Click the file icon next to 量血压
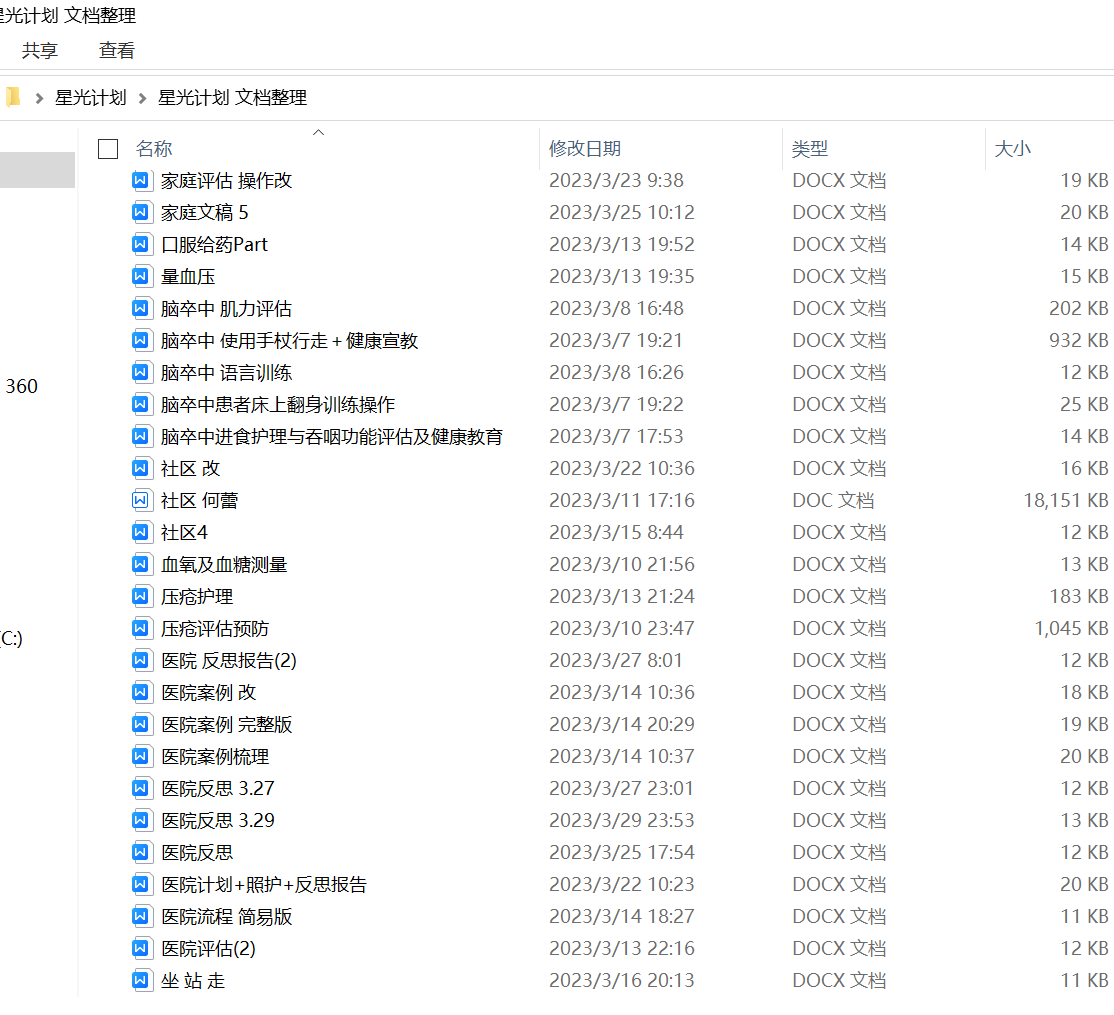 (x=141, y=277)
